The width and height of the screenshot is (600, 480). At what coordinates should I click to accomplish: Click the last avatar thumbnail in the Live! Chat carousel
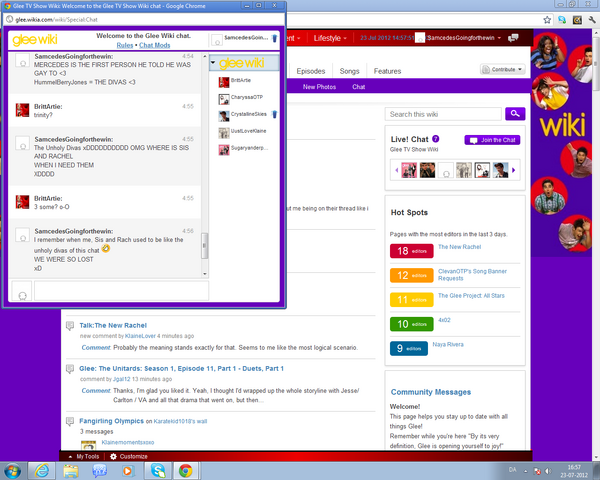click(501, 170)
